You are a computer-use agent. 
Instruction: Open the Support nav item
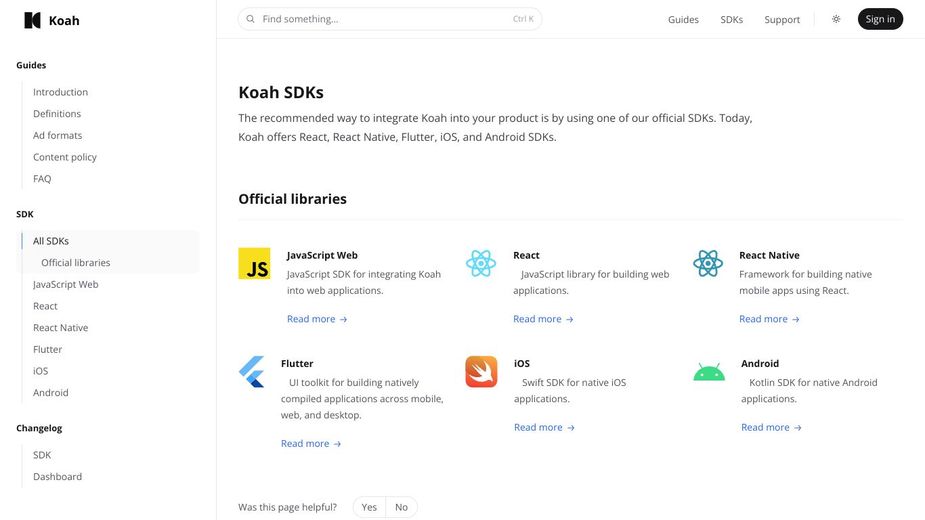[x=782, y=19]
